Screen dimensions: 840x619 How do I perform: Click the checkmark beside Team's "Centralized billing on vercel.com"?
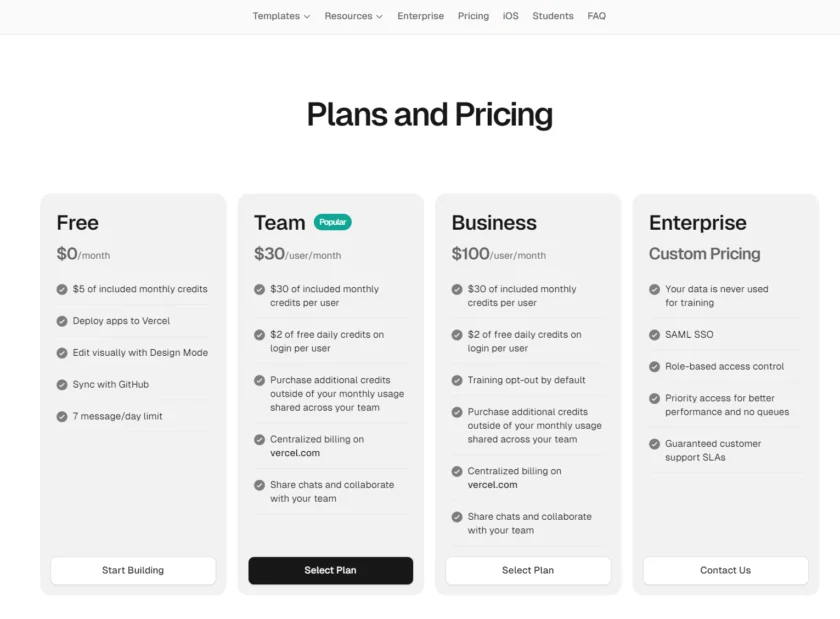258,438
